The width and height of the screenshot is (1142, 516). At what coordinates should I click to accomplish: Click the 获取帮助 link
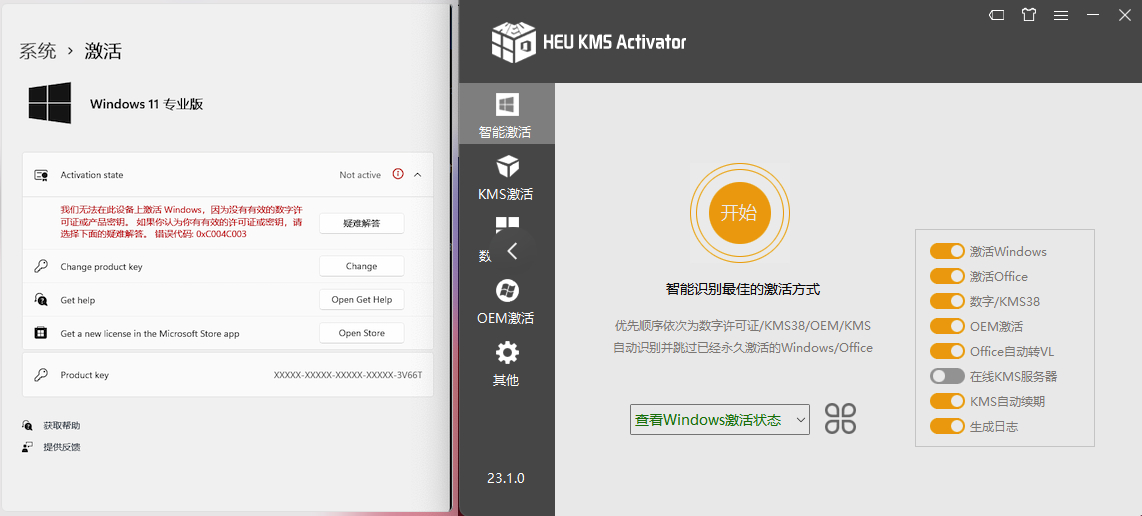click(61, 426)
